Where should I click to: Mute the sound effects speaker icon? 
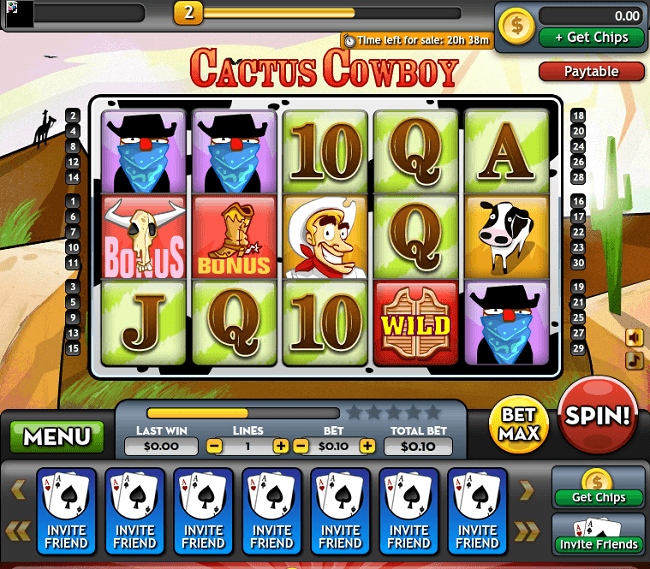tap(634, 338)
